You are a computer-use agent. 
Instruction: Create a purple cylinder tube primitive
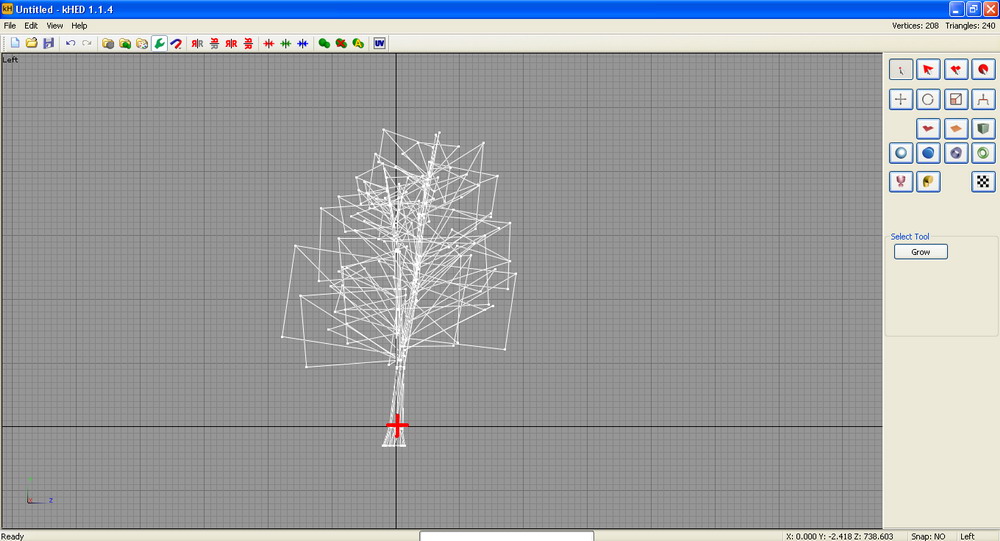pyautogui.click(x=955, y=153)
